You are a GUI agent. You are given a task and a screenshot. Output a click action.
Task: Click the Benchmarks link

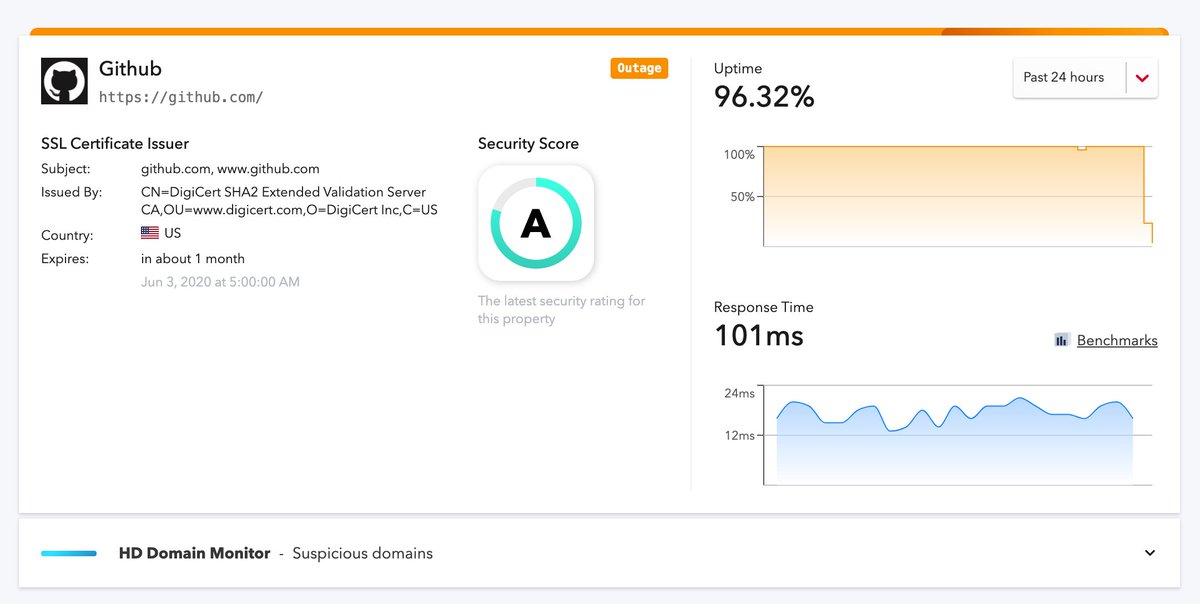(x=1116, y=340)
